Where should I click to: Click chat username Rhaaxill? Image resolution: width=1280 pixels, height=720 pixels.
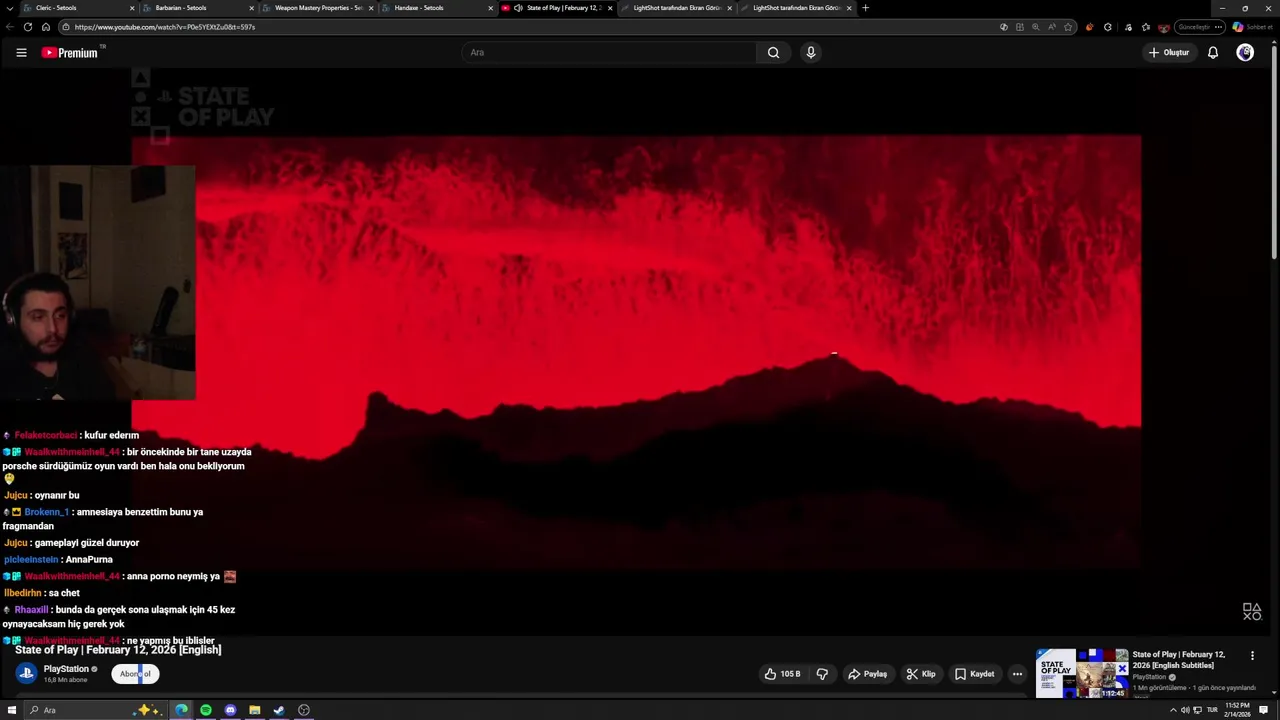click(x=31, y=610)
